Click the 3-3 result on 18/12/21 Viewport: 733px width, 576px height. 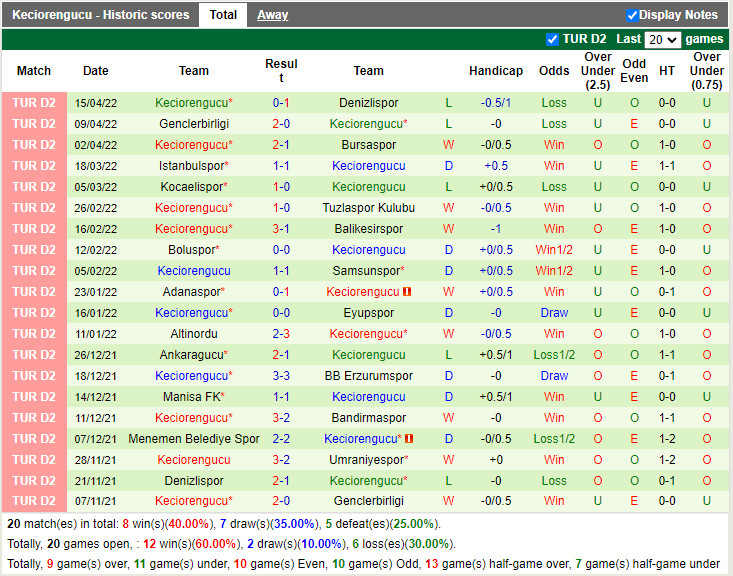tap(281, 376)
